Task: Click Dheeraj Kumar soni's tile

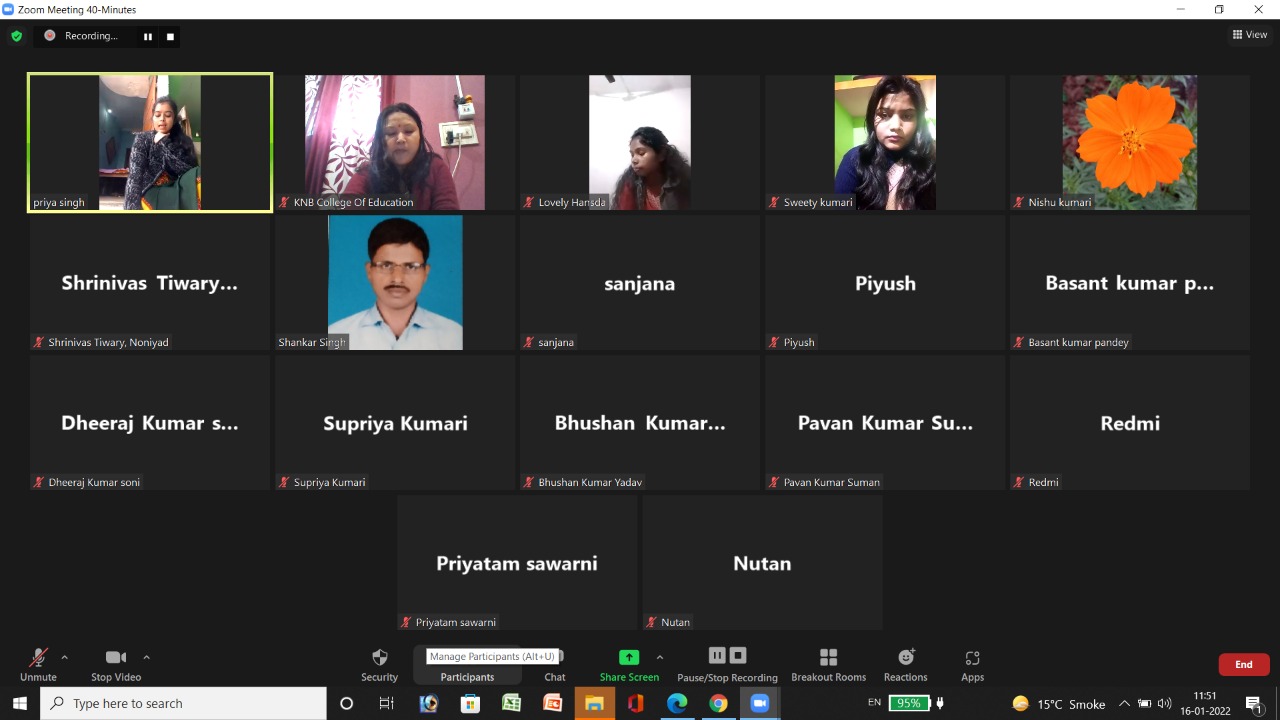Action: [150, 422]
